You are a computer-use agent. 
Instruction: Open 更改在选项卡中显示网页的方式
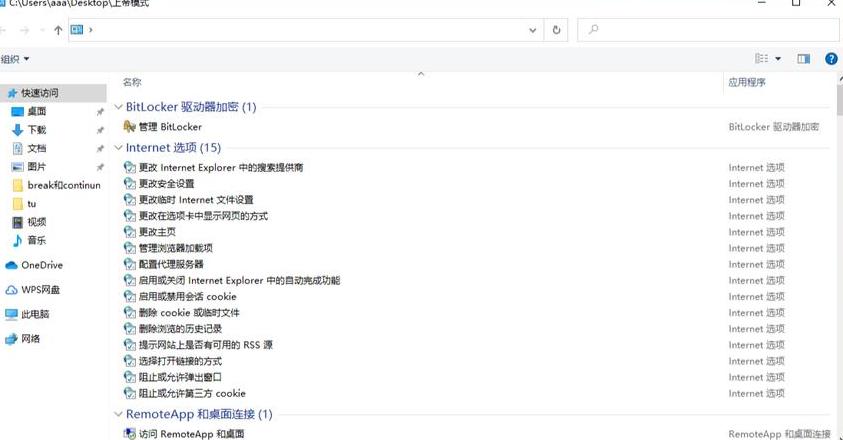click(x=203, y=216)
